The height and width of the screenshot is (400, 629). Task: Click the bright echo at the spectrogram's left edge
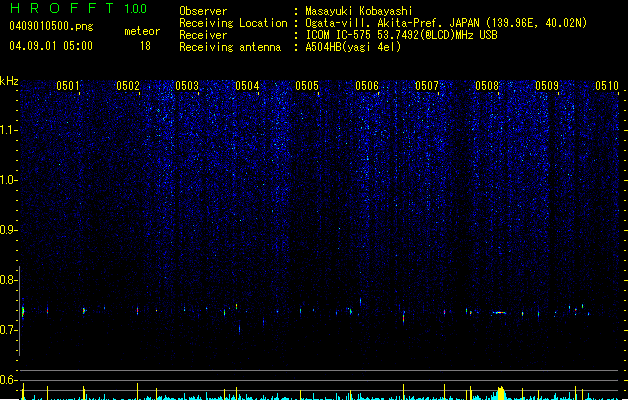click(23, 312)
